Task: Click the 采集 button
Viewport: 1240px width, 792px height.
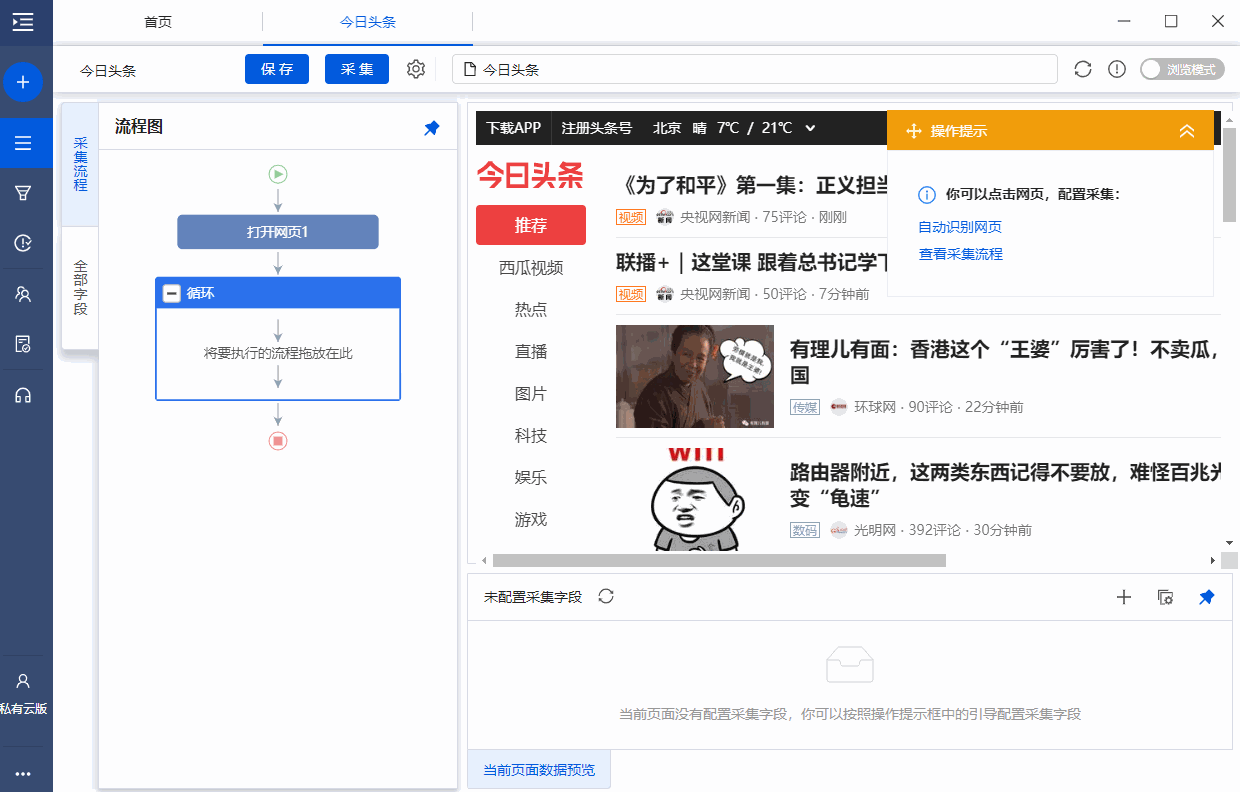Action: [x=357, y=69]
